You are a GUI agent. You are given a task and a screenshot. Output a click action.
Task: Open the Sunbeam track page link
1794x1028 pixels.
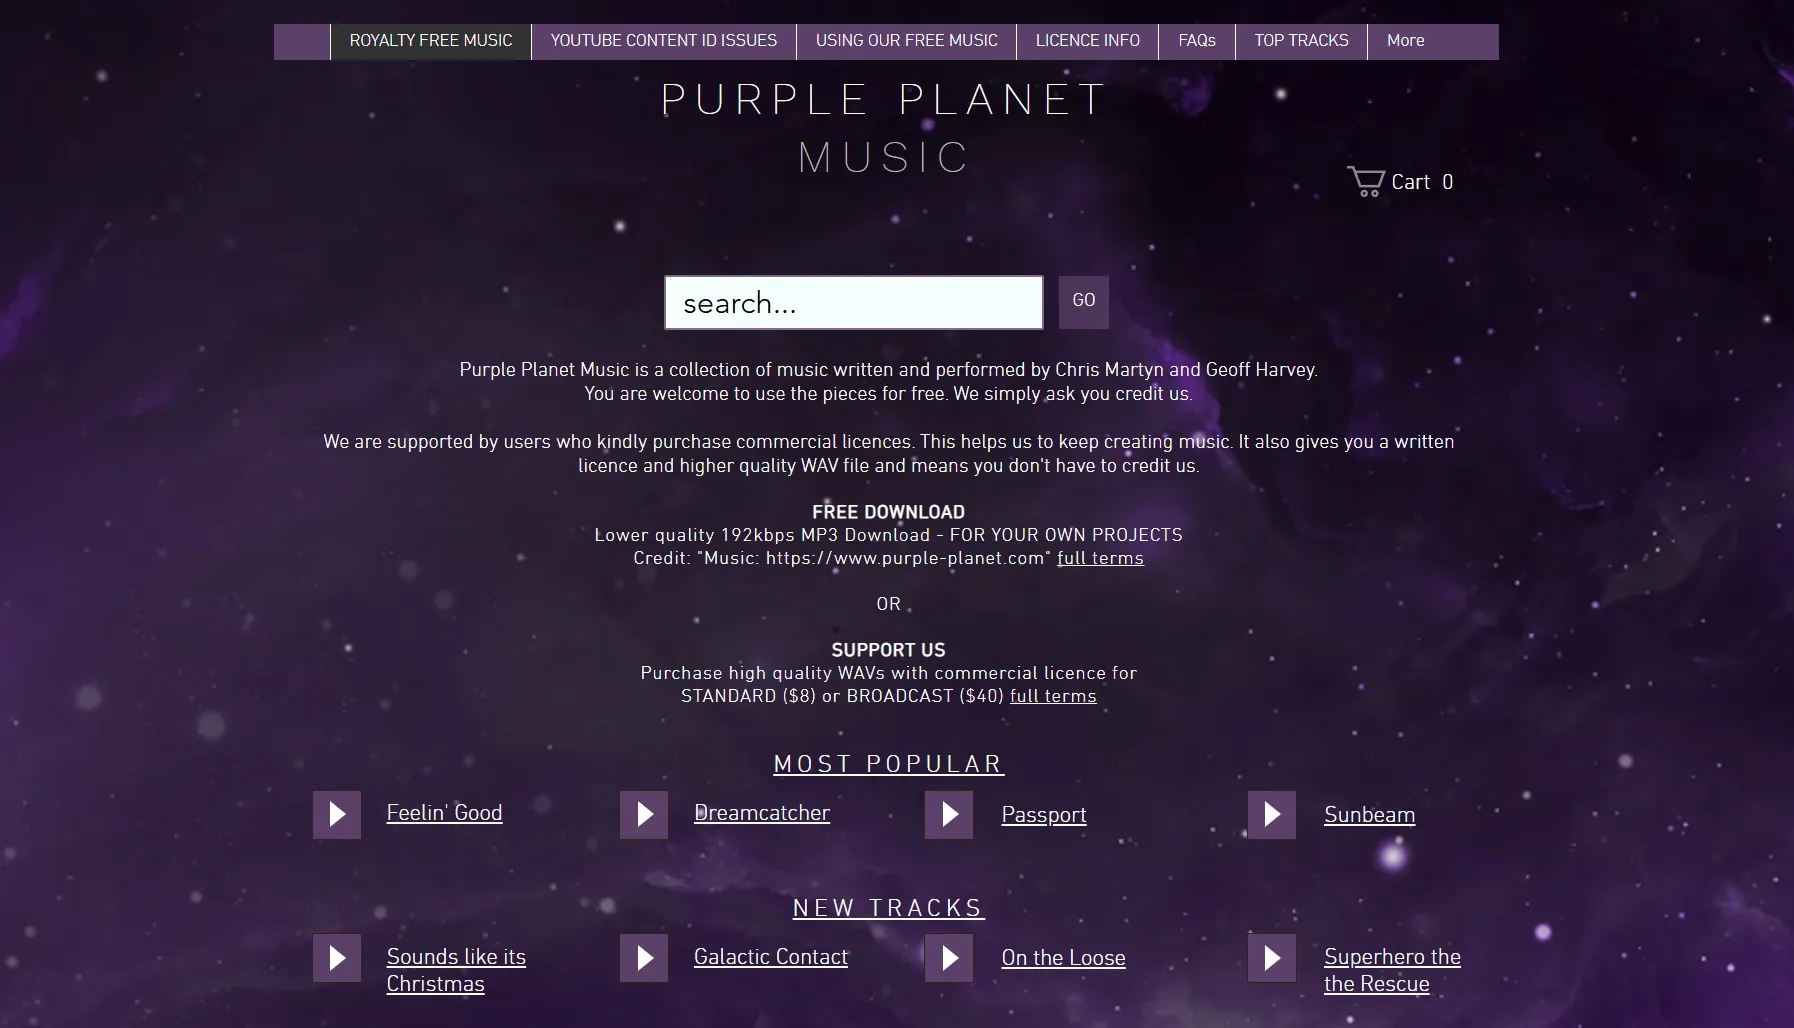1369,814
